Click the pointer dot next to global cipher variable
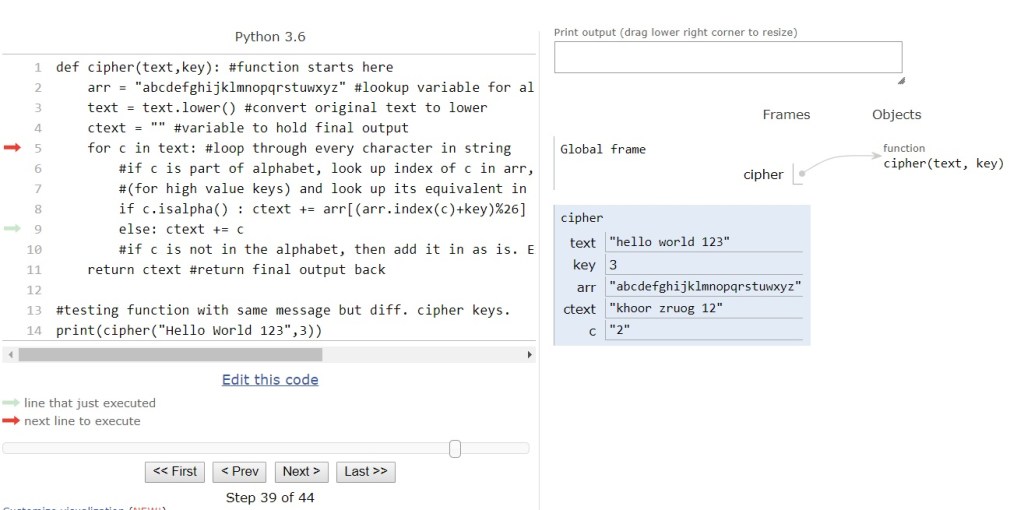This screenshot has height=510, width=1024. [x=802, y=174]
